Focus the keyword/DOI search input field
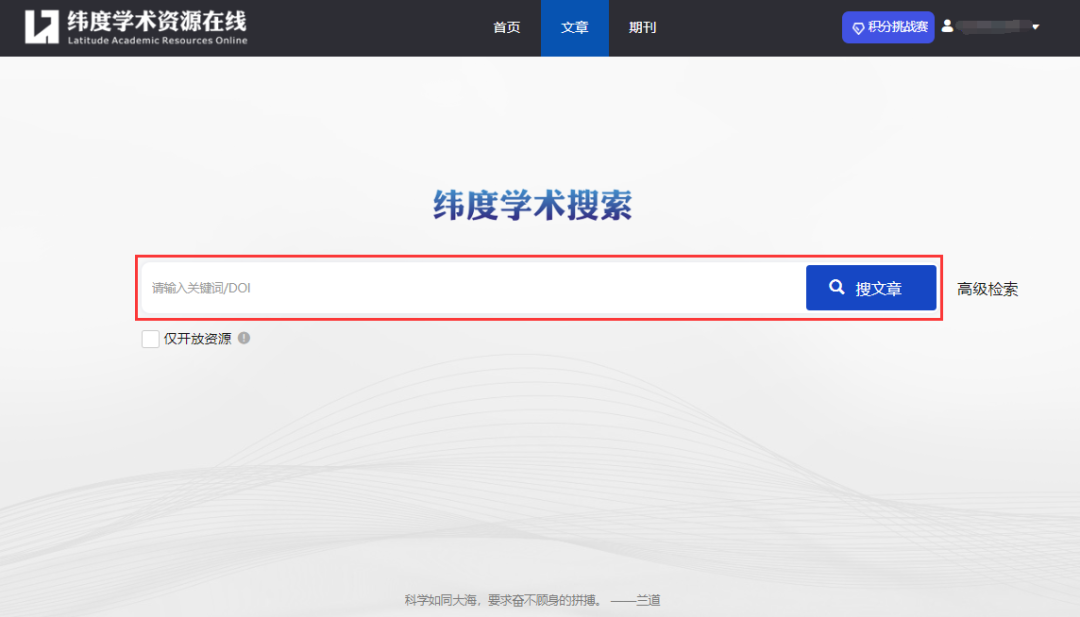1080x617 pixels. tap(470, 288)
